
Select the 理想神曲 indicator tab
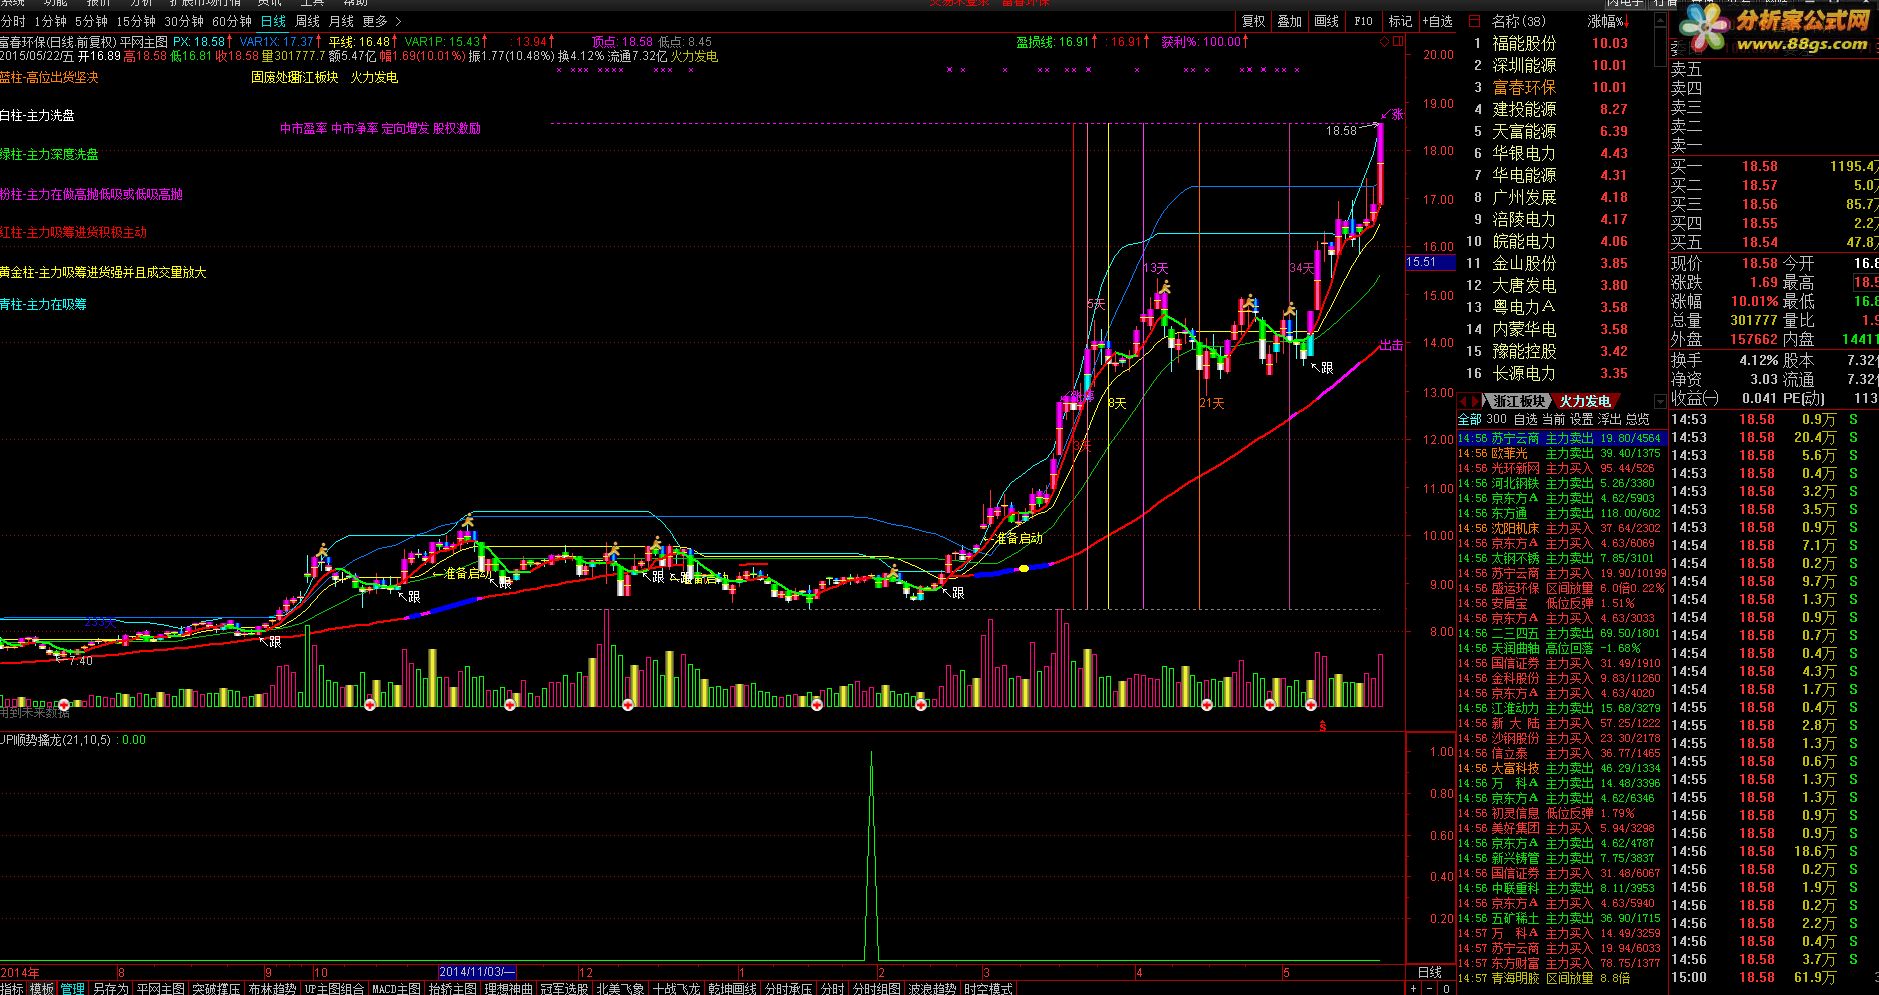click(x=508, y=988)
